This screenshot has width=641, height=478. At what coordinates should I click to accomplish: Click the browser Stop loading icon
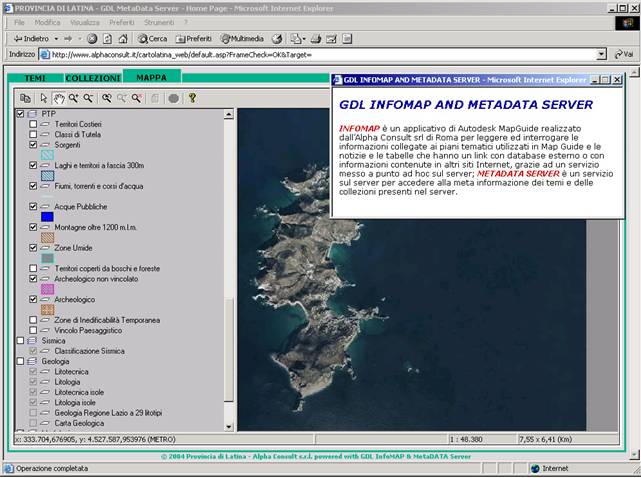point(92,39)
